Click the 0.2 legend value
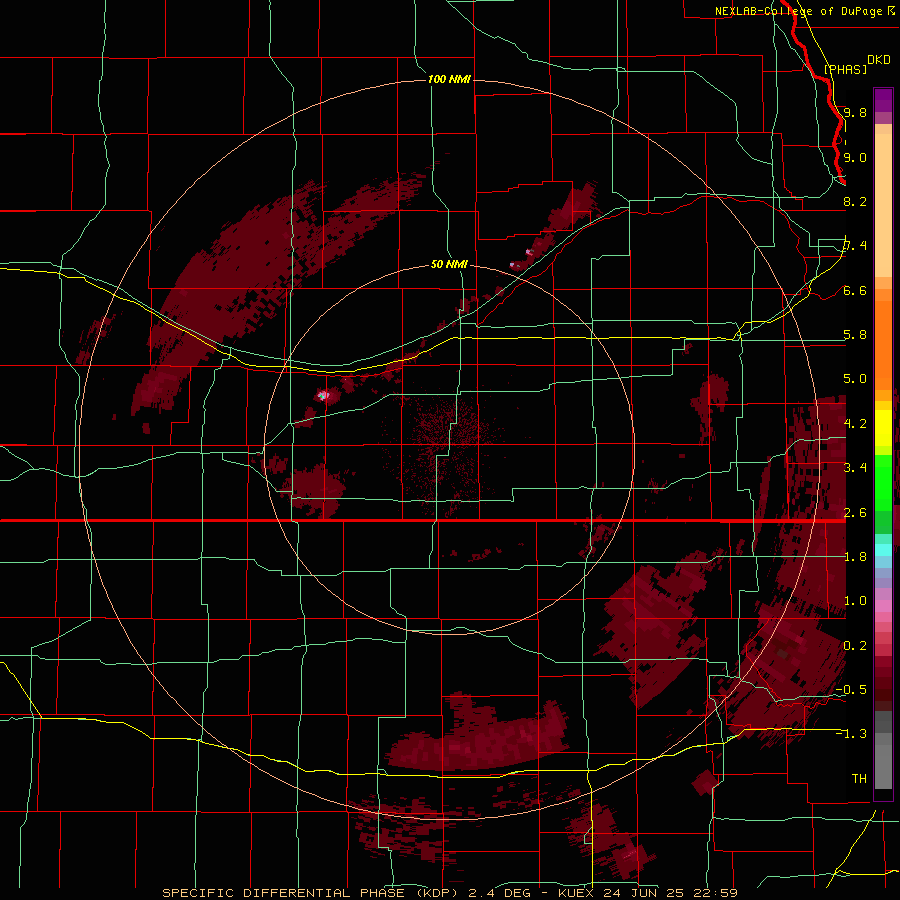The image size is (900, 900). point(855,646)
